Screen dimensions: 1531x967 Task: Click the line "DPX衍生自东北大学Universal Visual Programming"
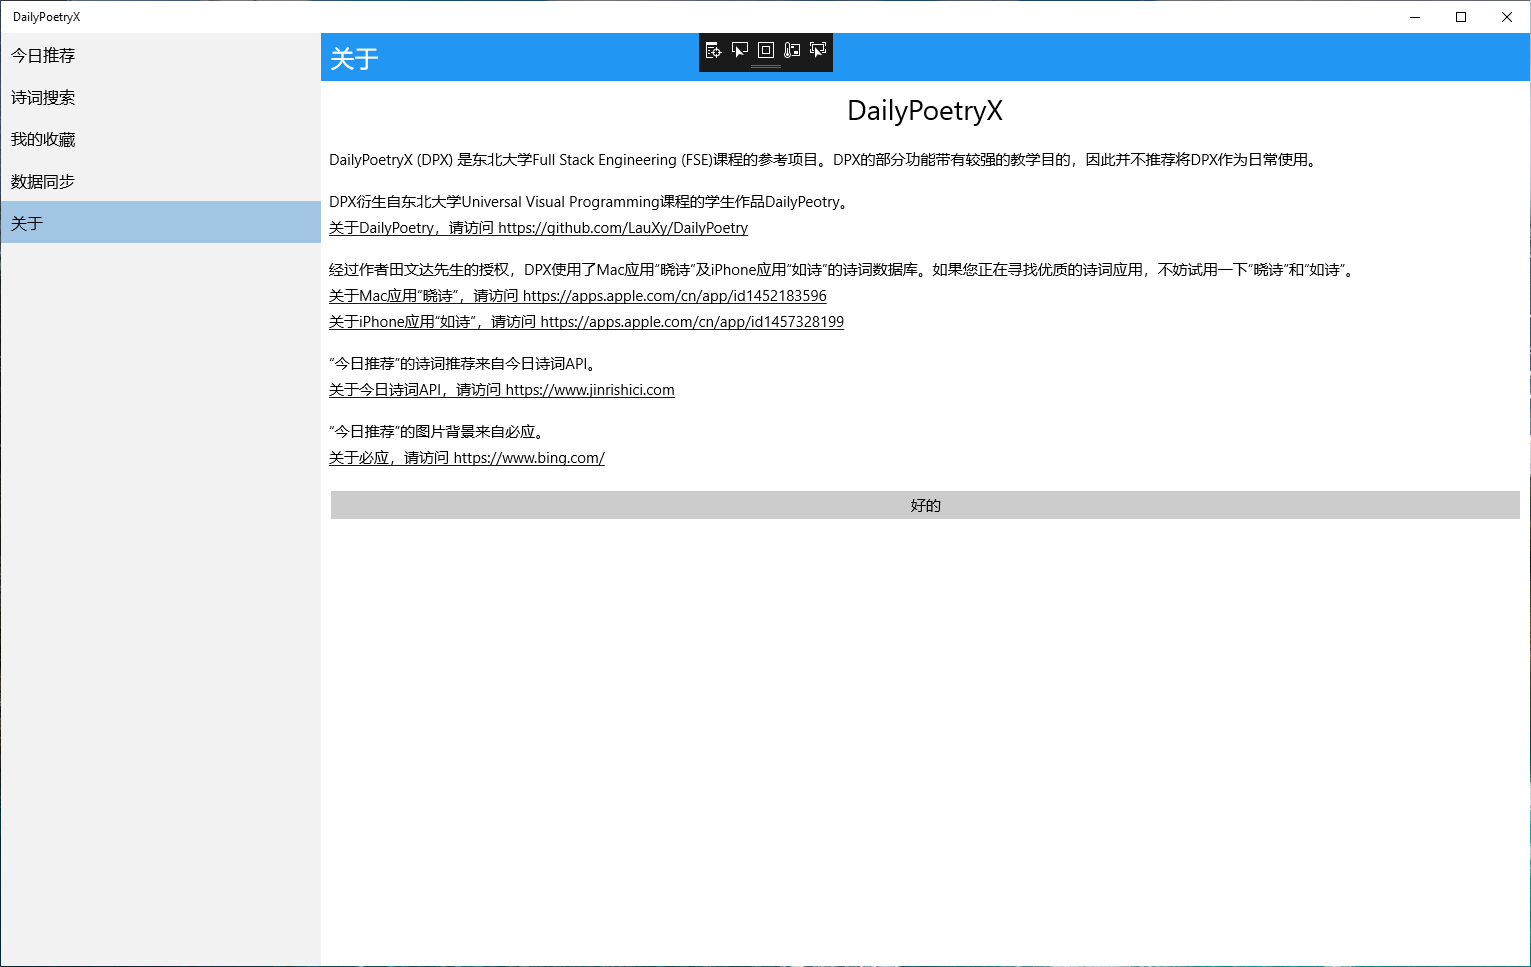click(x=591, y=202)
